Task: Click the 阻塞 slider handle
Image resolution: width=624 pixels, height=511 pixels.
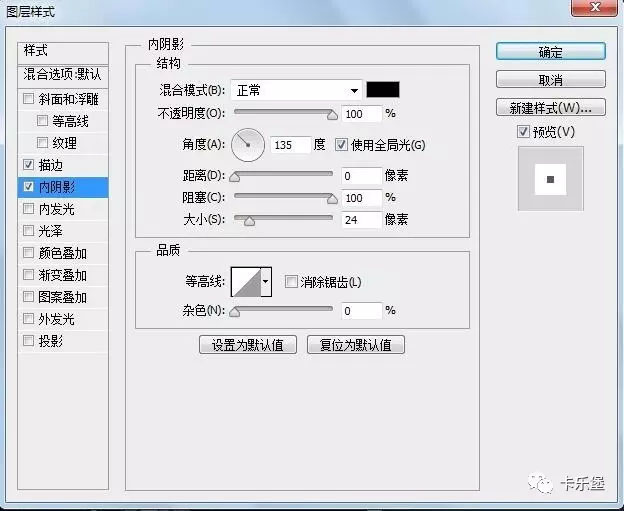Action: coord(332,199)
